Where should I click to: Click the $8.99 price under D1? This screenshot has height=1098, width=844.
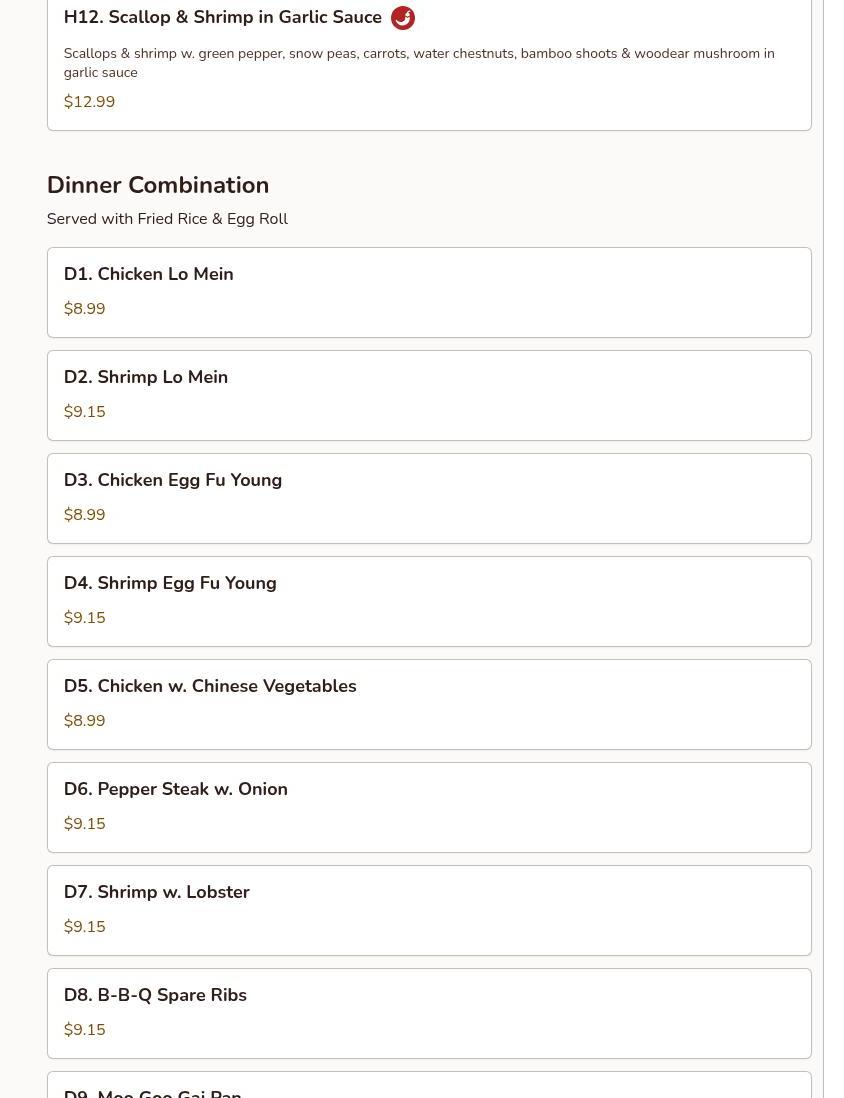coord(84,309)
